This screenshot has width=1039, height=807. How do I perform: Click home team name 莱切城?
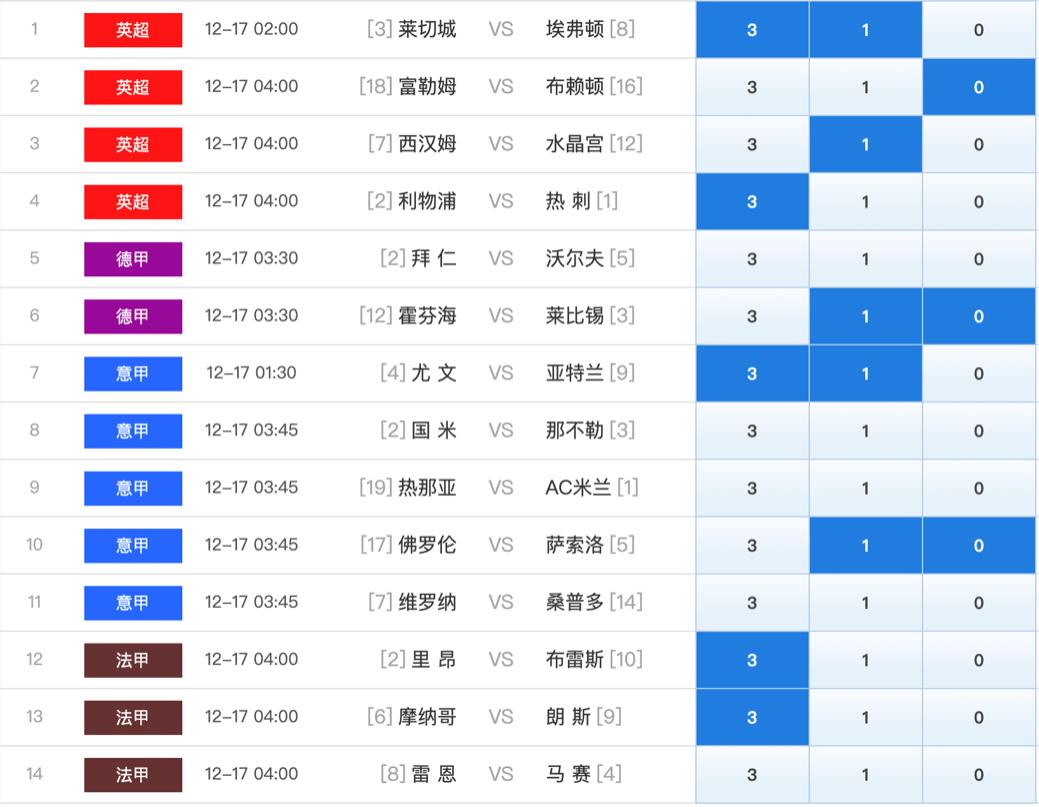(x=427, y=29)
